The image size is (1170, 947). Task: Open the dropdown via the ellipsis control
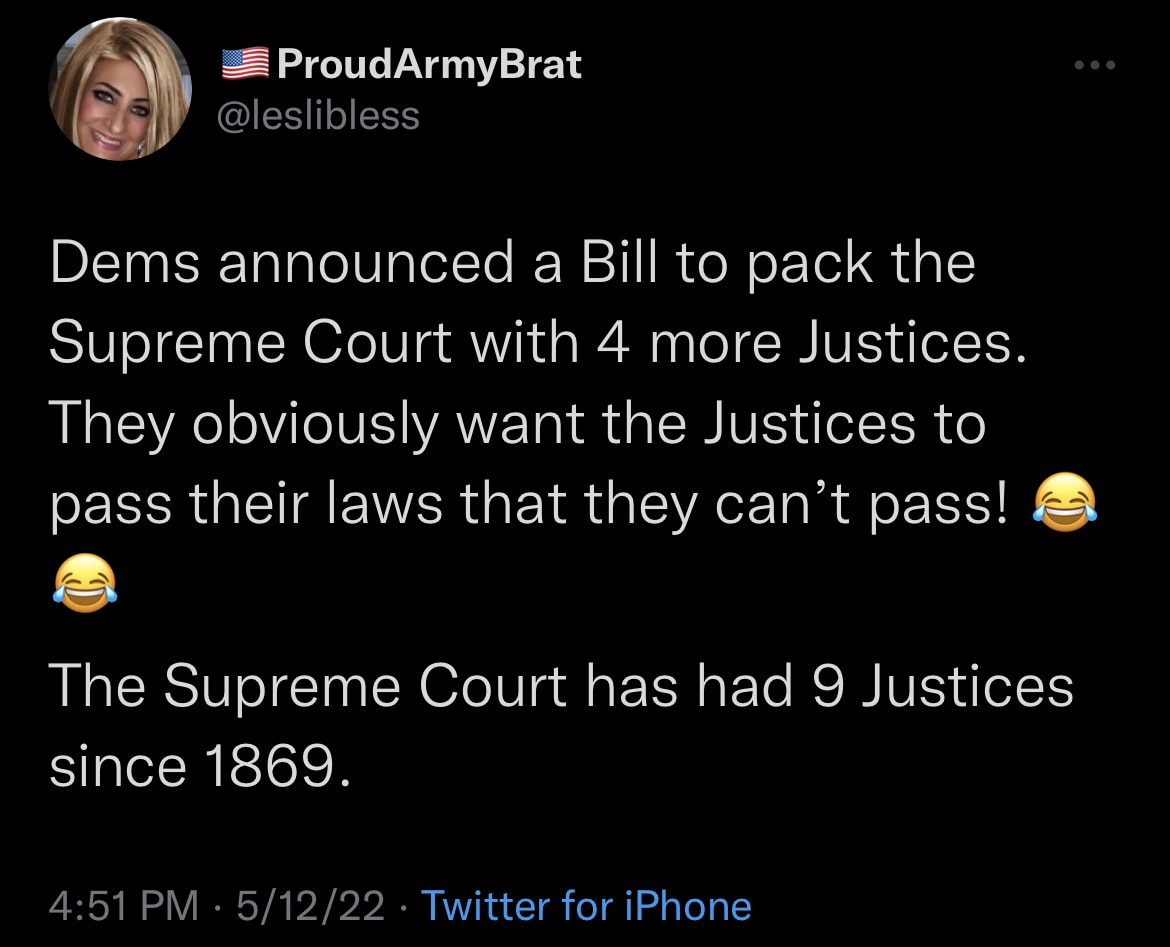pos(1096,64)
